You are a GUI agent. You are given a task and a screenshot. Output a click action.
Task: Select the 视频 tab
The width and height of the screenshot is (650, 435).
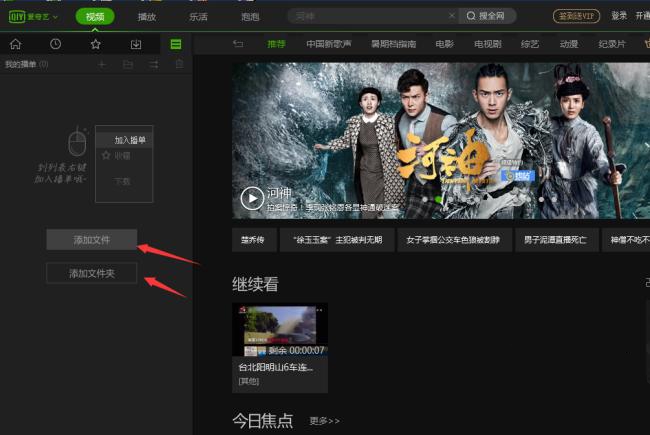[95, 17]
